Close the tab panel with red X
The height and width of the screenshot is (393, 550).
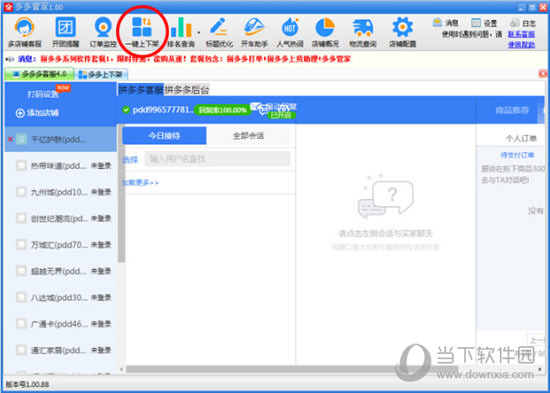point(543,74)
